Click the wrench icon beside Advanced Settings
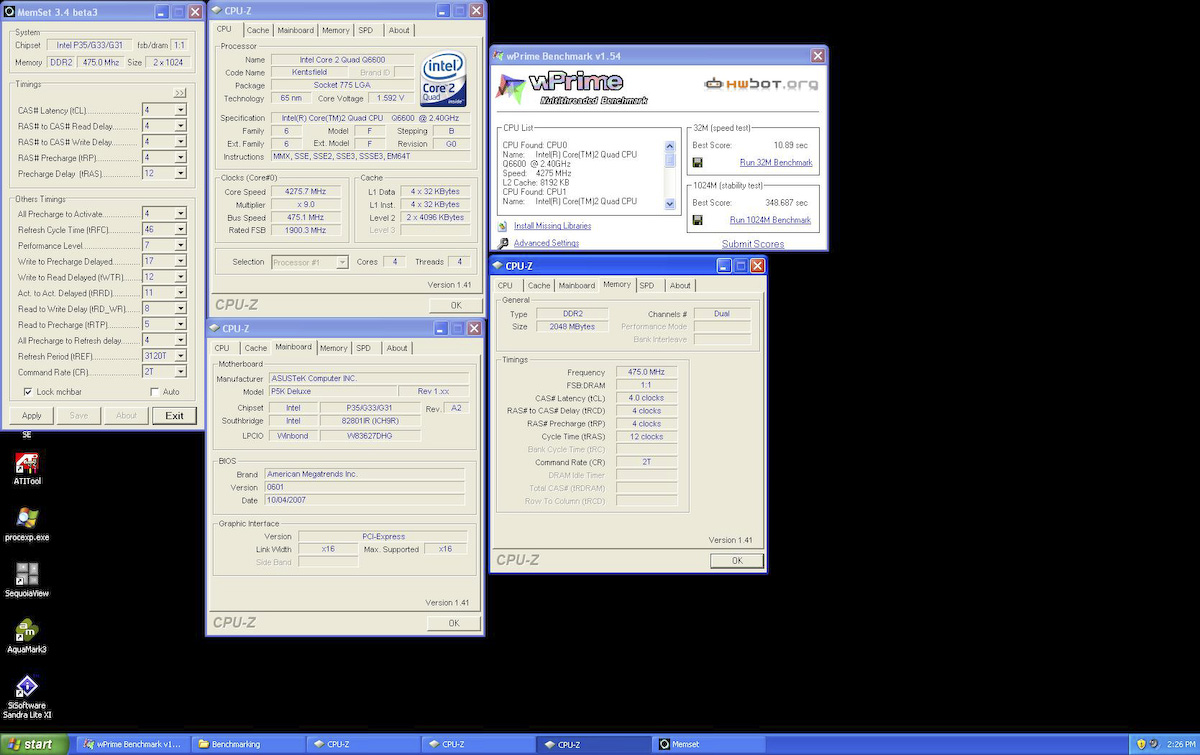1200x755 pixels. (x=503, y=243)
